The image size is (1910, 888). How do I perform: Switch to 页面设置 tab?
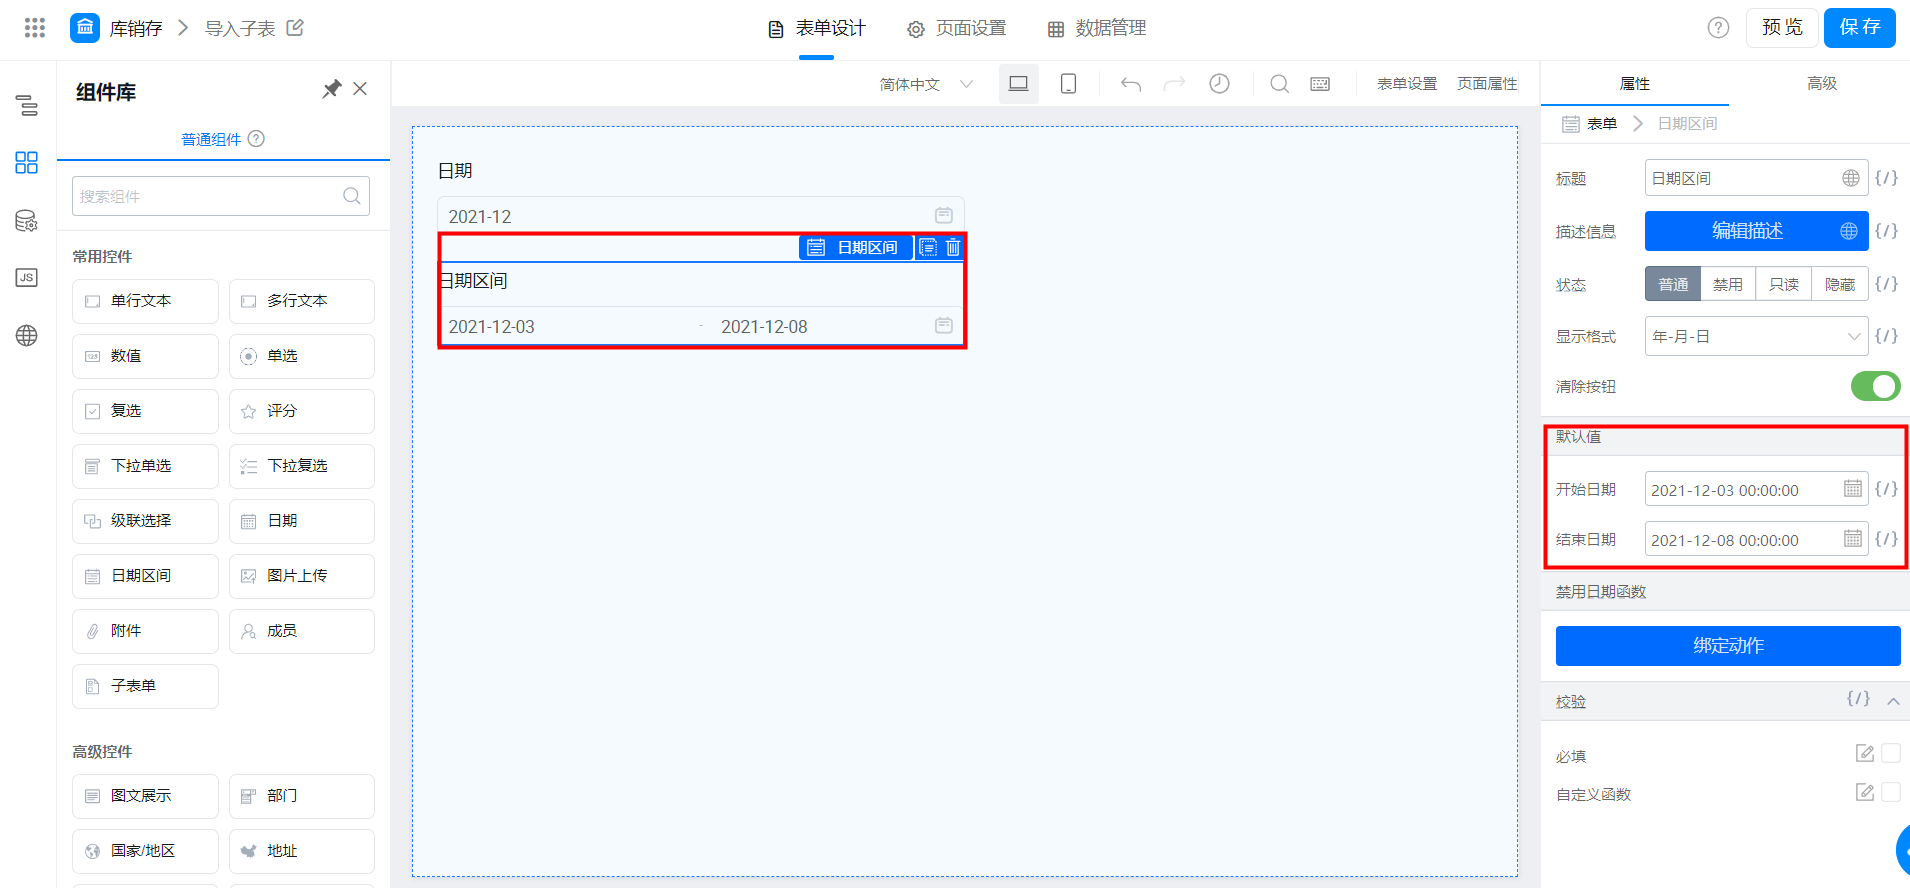coord(957,29)
